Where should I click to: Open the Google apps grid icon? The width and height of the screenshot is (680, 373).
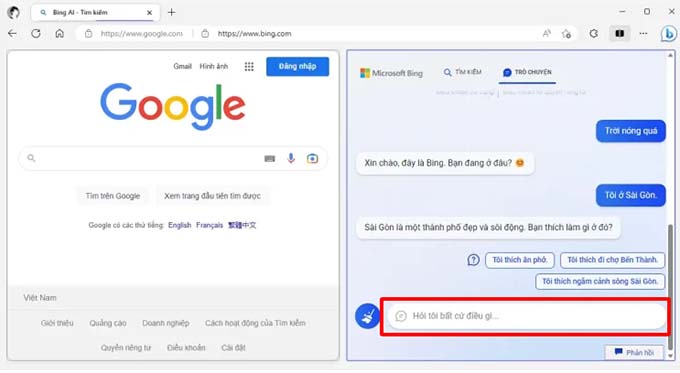point(249,66)
